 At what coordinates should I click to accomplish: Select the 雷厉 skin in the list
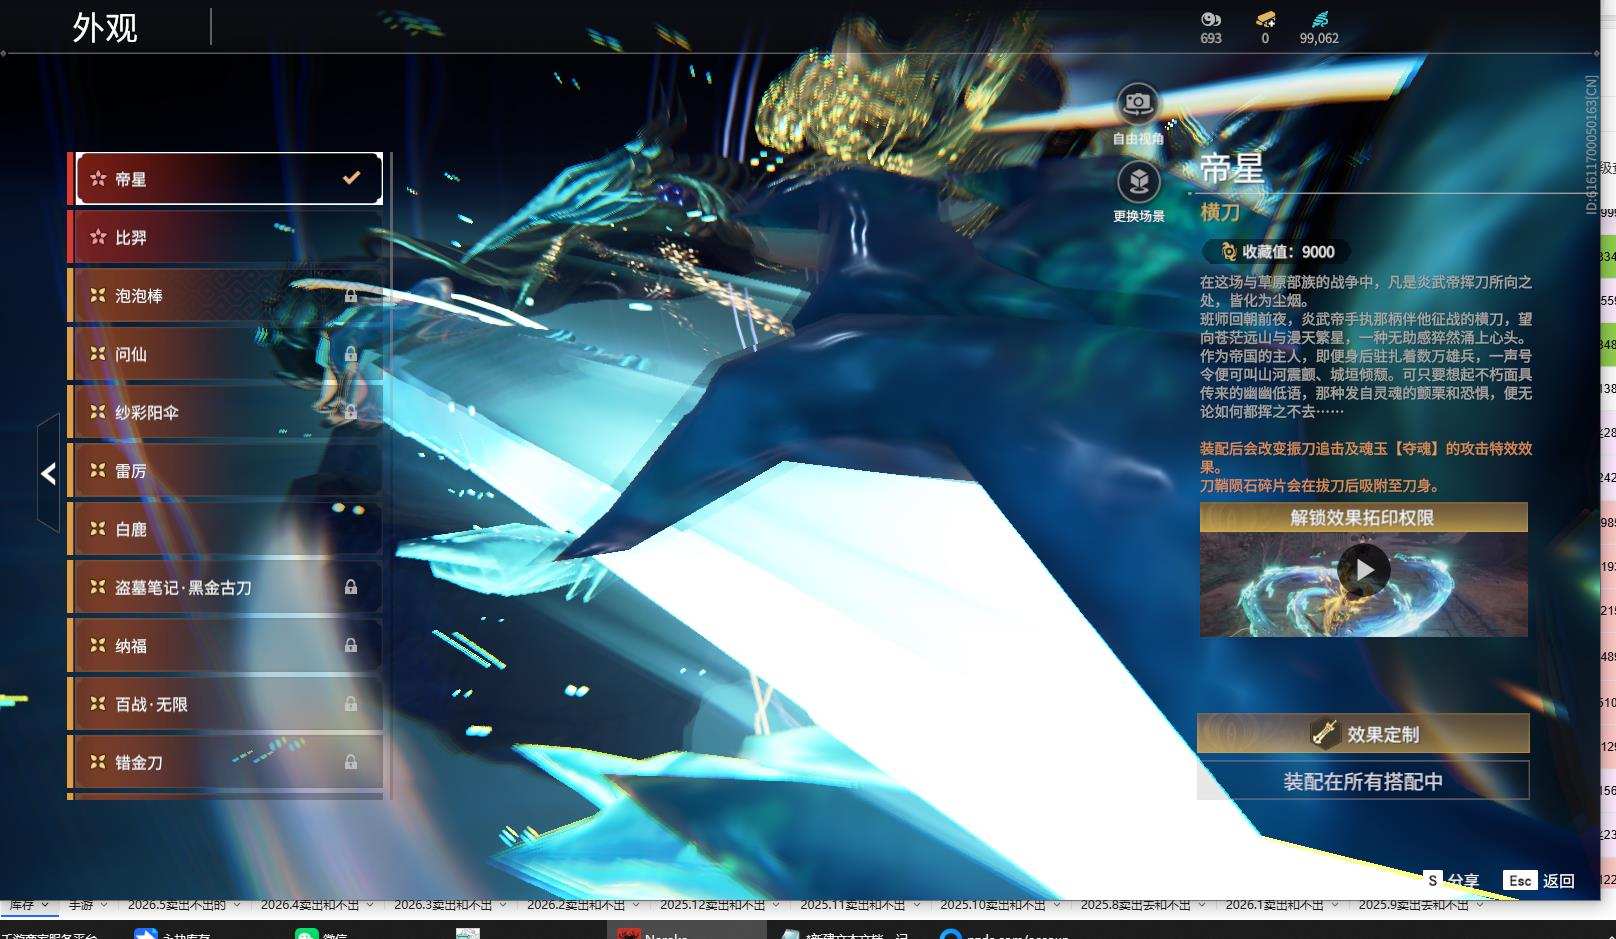tap(228, 470)
